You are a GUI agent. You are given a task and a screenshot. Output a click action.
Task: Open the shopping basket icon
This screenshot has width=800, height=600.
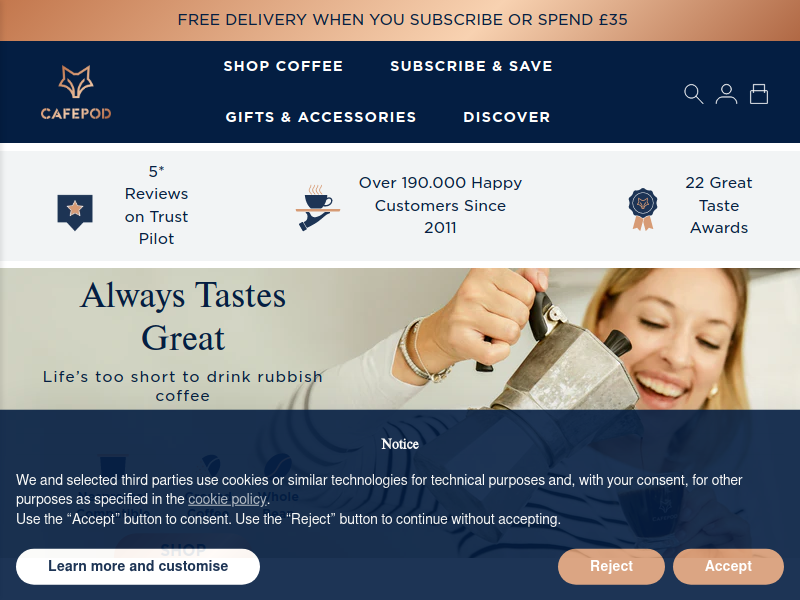[759, 94]
